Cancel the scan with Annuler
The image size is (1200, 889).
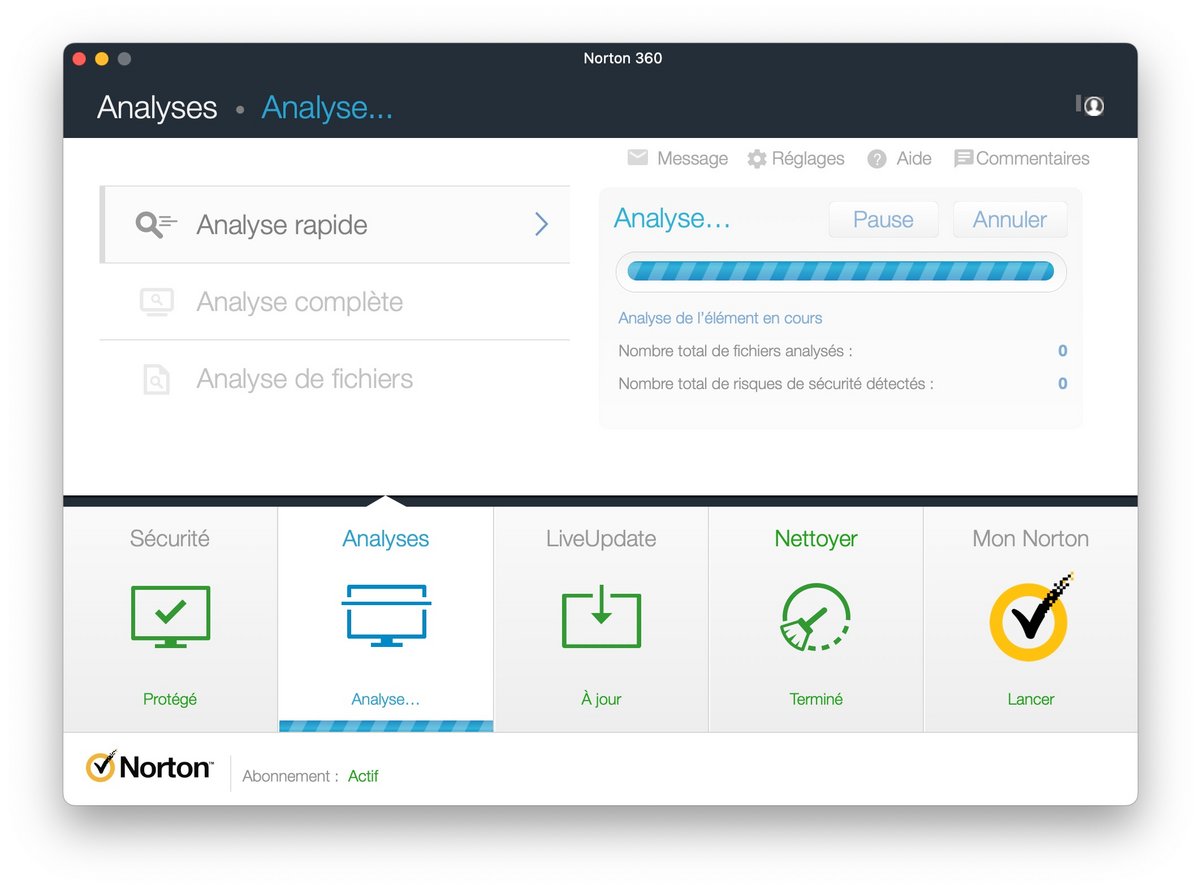(1010, 220)
